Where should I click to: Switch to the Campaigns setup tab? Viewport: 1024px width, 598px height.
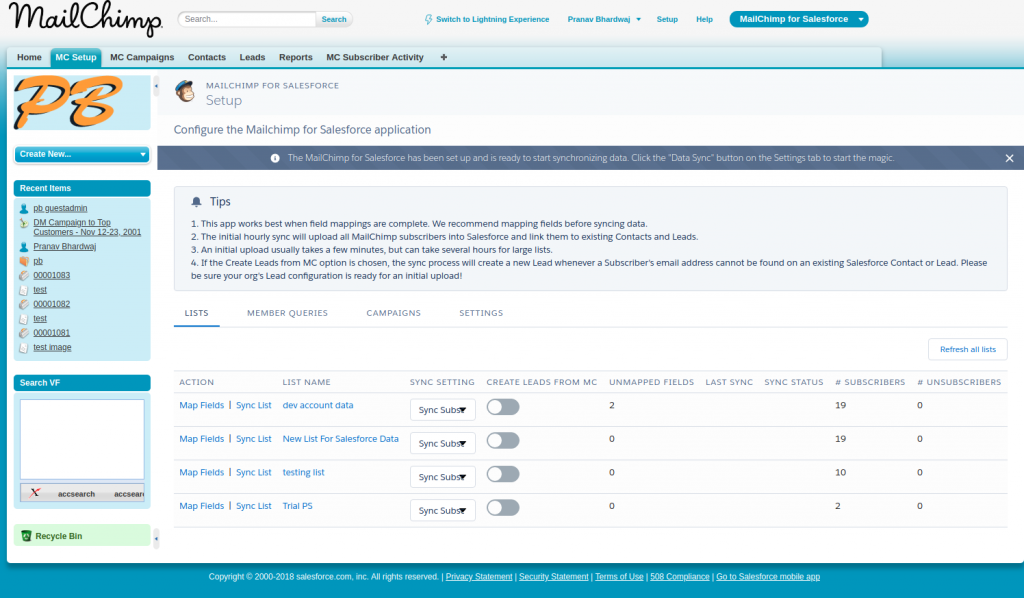tap(394, 313)
